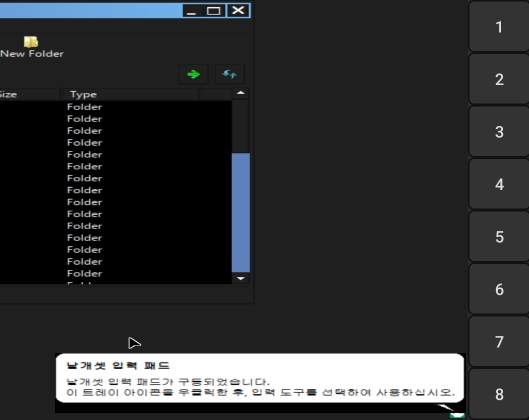Maximize the file browser window
Image resolution: width=529 pixels, height=420 pixels.
pyautogui.click(x=214, y=10)
